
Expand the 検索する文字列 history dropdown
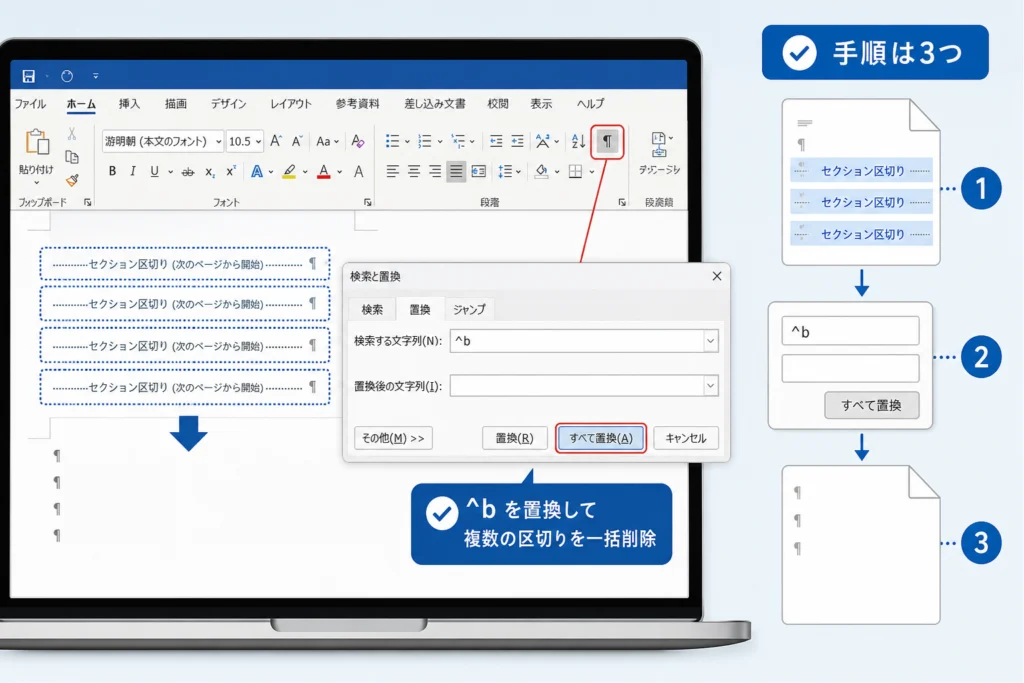(711, 341)
